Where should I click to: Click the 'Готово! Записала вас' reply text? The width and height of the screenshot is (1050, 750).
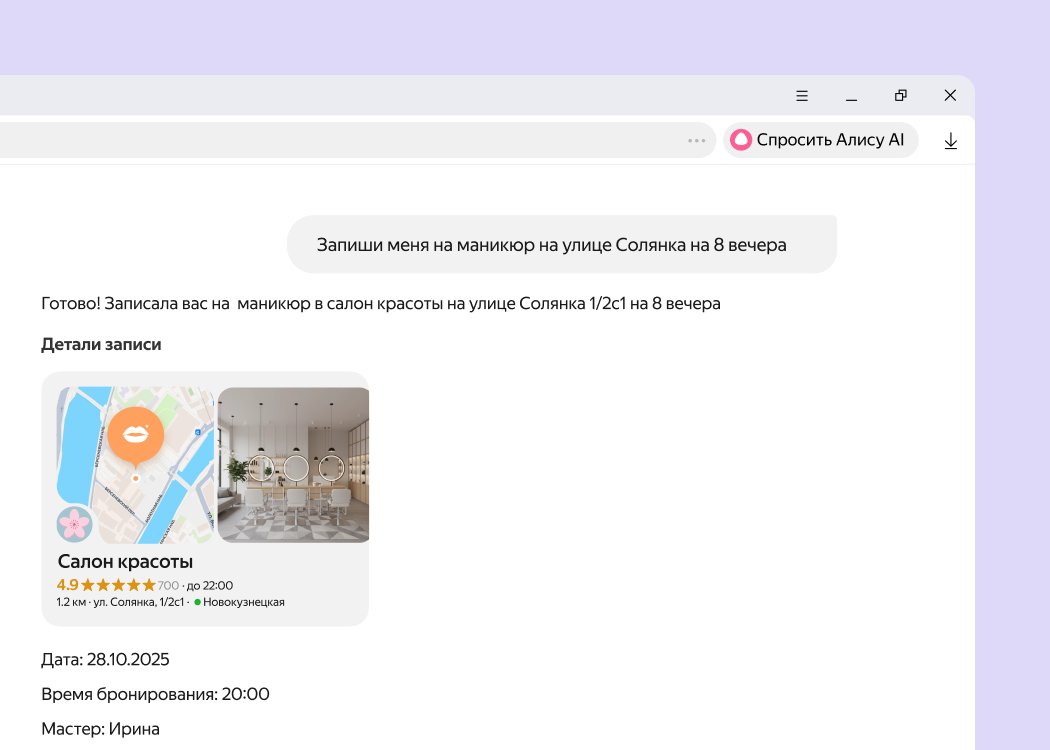(x=381, y=304)
